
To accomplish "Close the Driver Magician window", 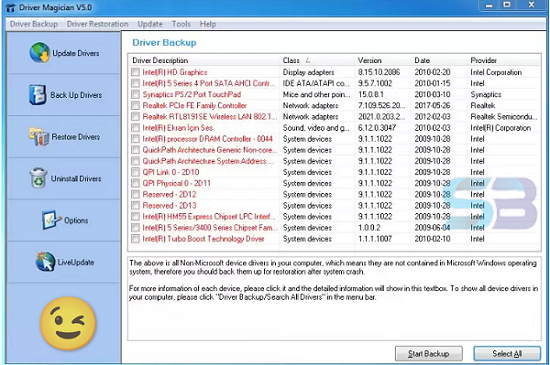I will [531, 5].
